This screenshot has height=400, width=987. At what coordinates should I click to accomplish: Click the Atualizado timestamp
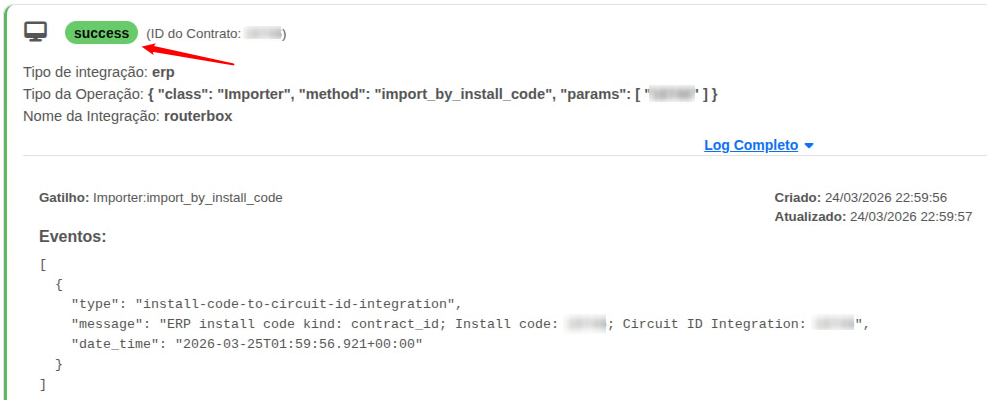[911, 217]
